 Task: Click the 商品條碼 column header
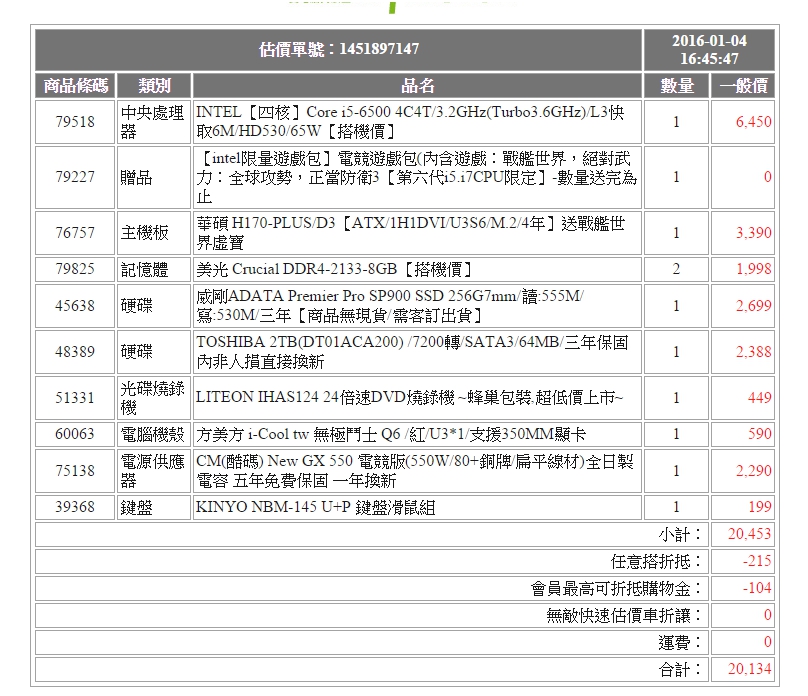coord(76,86)
